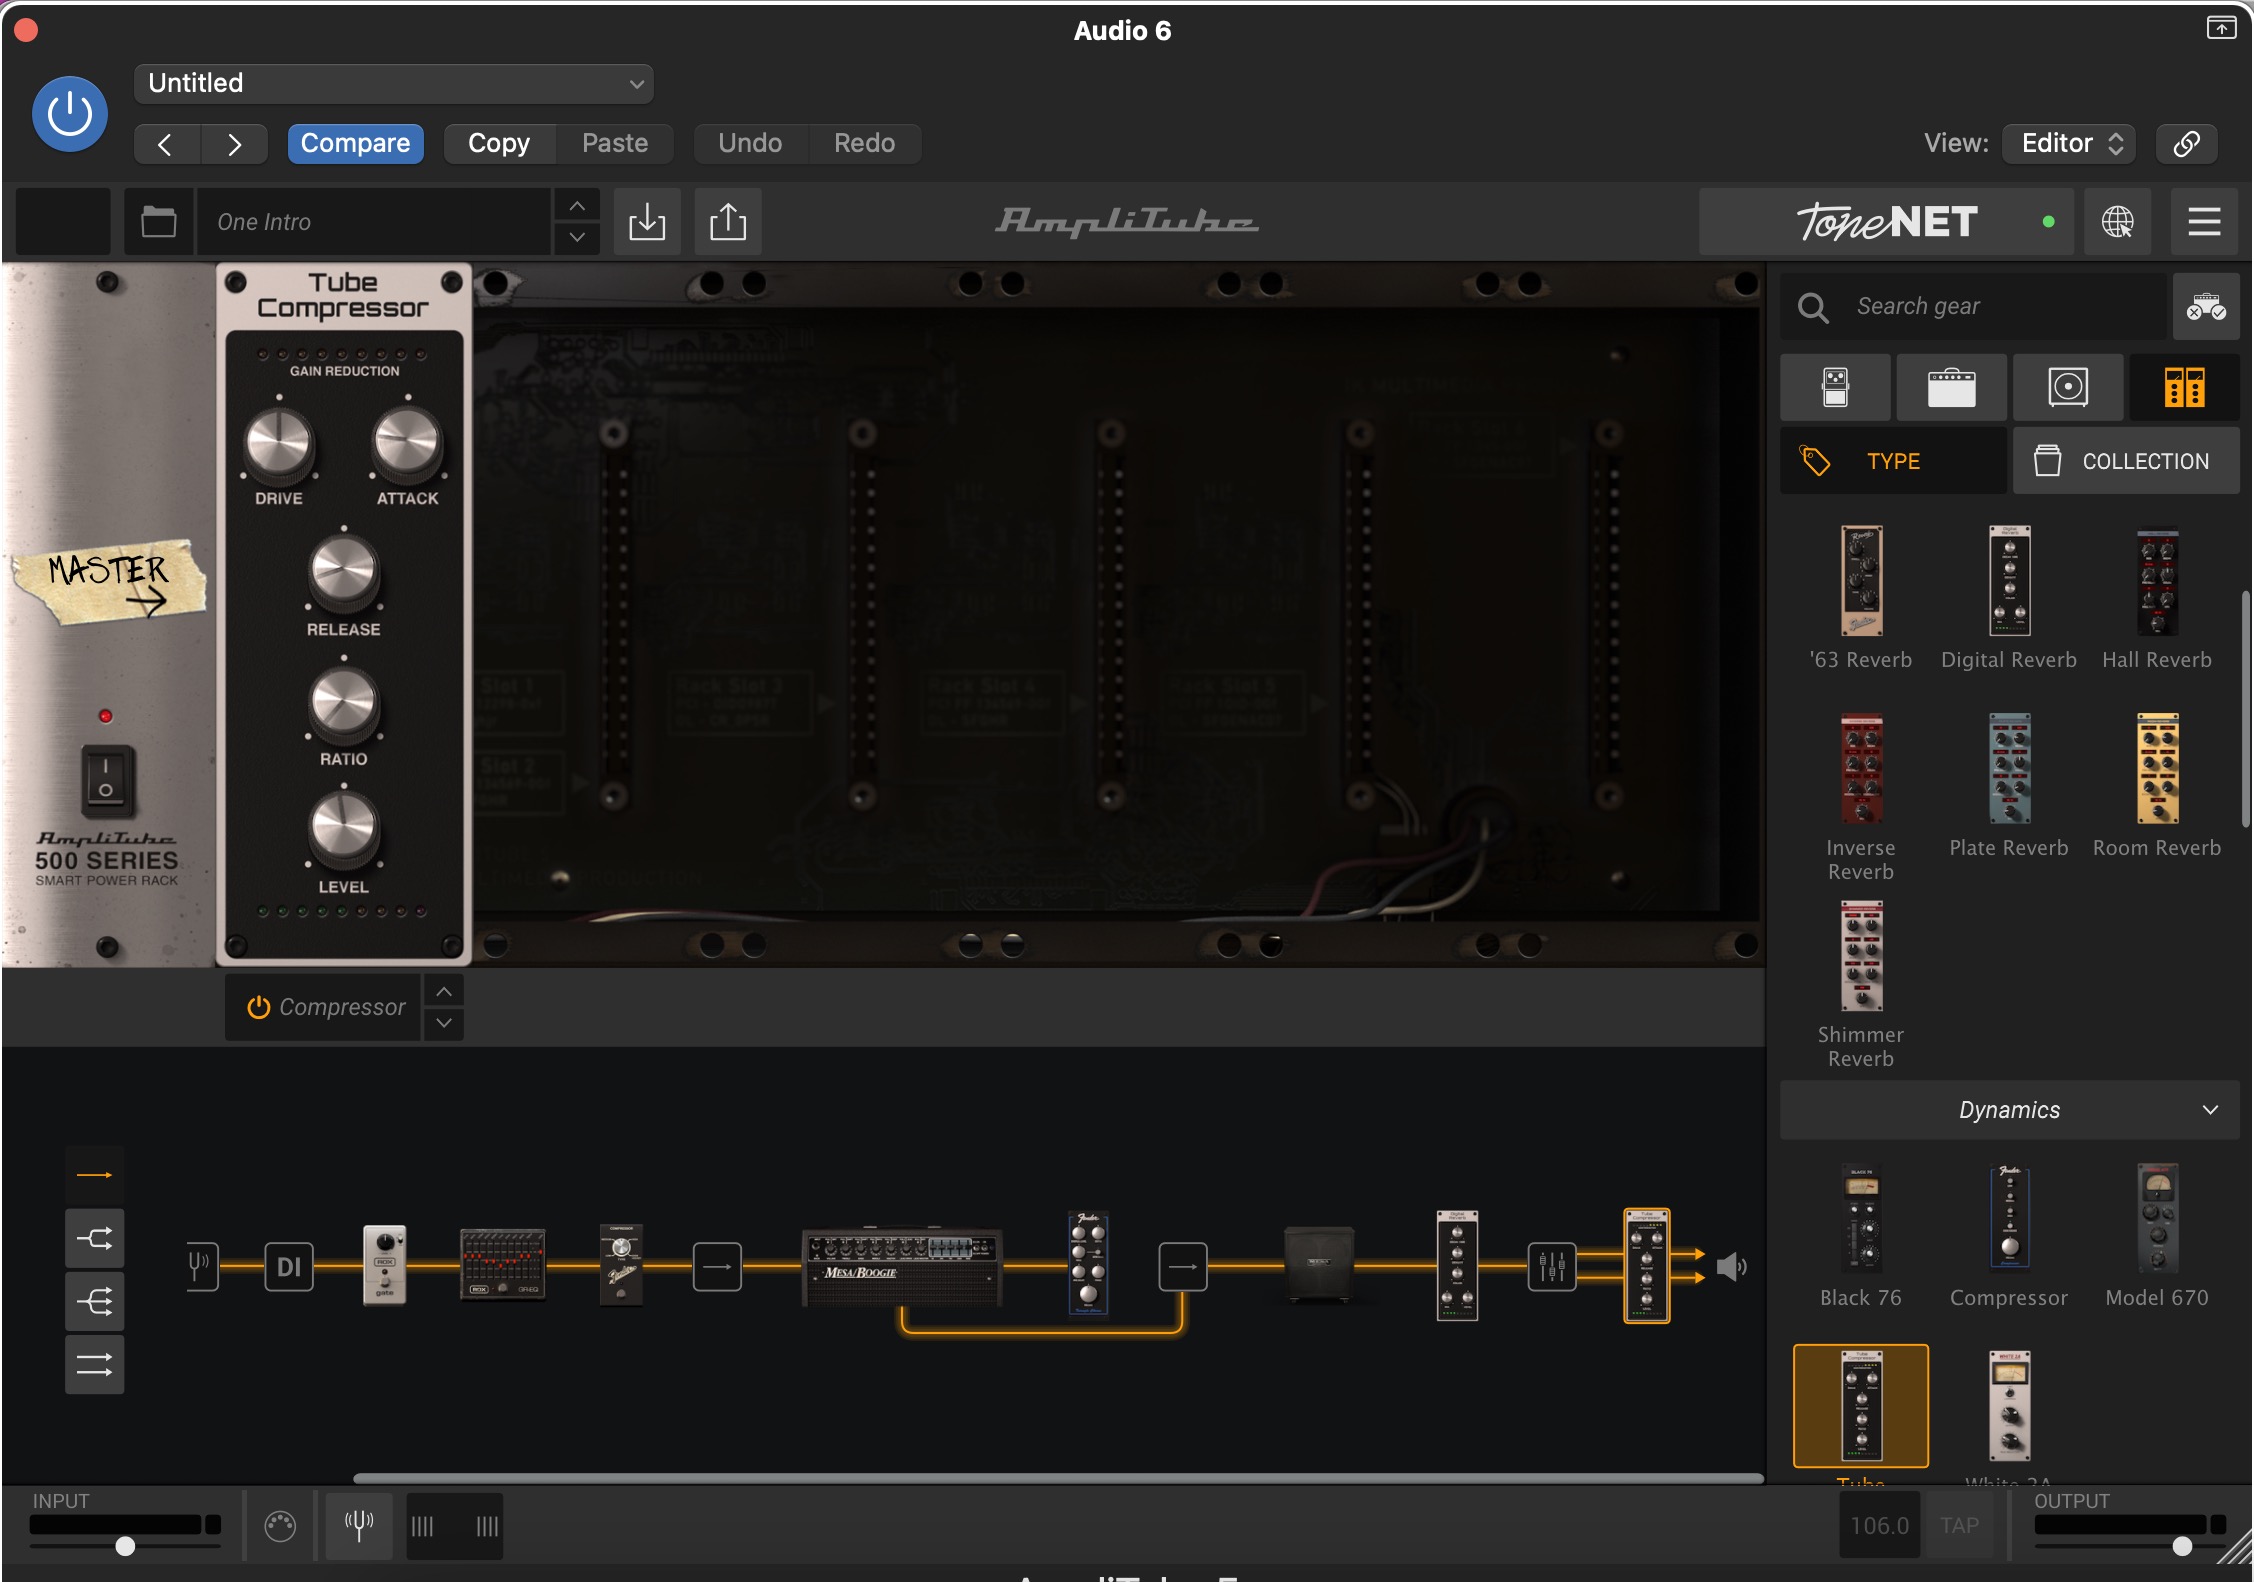The image size is (2254, 1582).
Task: Click the globe ToneNET web icon
Action: click(x=2117, y=221)
